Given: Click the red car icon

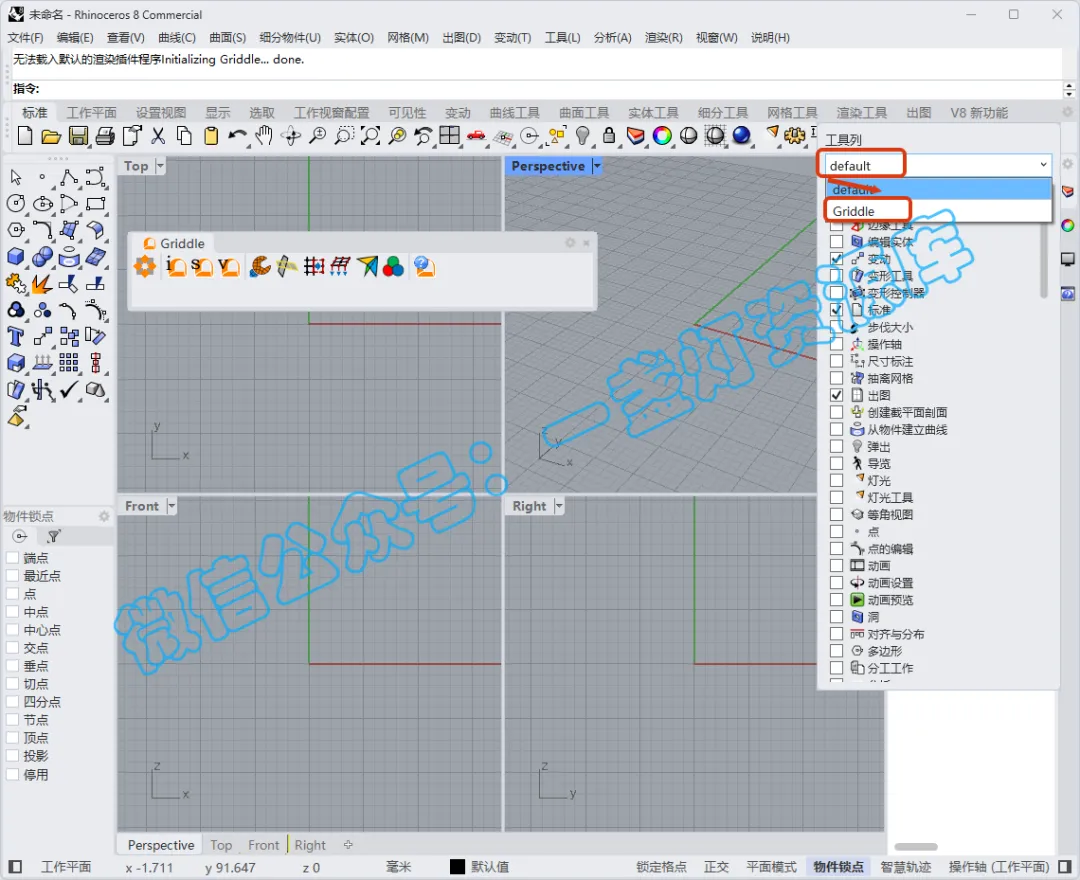Looking at the screenshot, I should pos(476,136).
